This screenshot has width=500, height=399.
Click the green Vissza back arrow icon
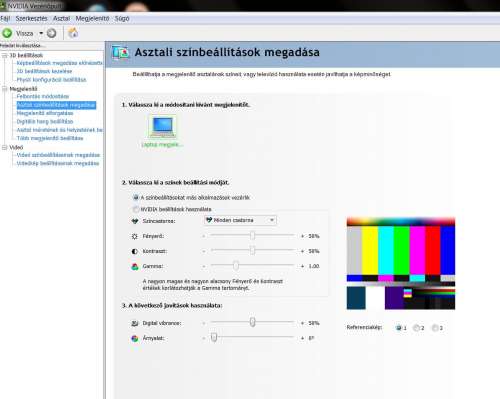click(7, 33)
